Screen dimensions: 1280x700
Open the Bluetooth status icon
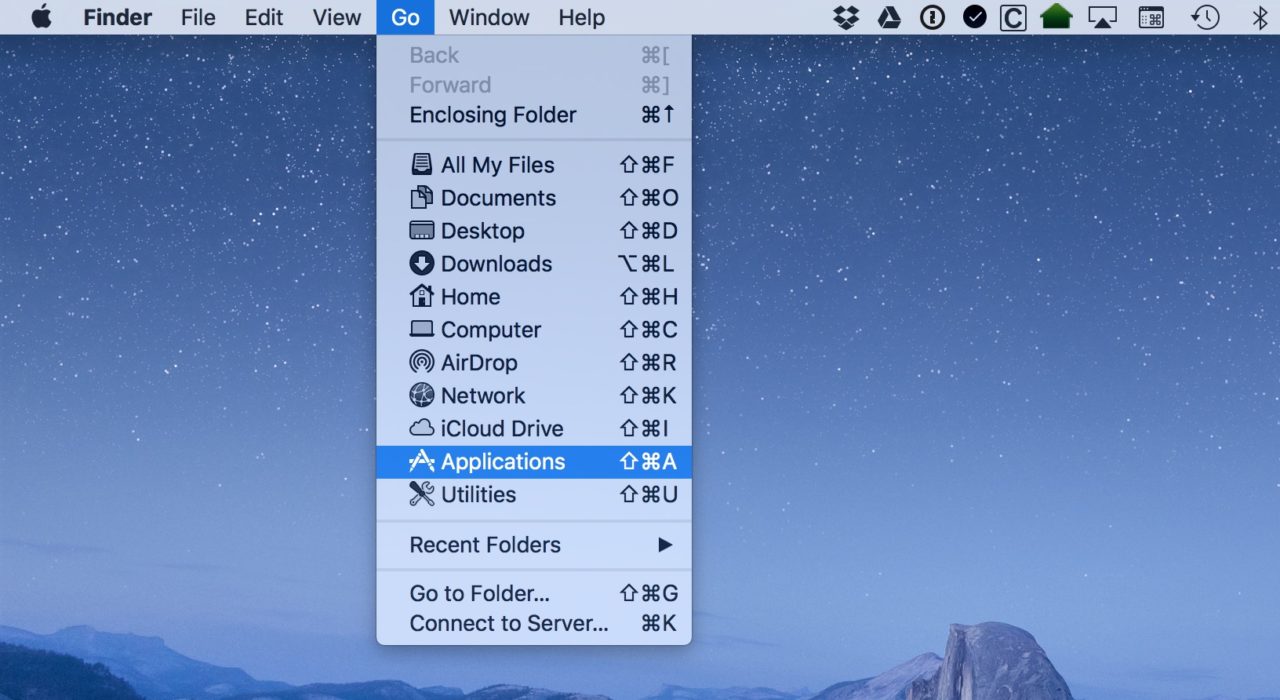pyautogui.click(x=1260, y=17)
